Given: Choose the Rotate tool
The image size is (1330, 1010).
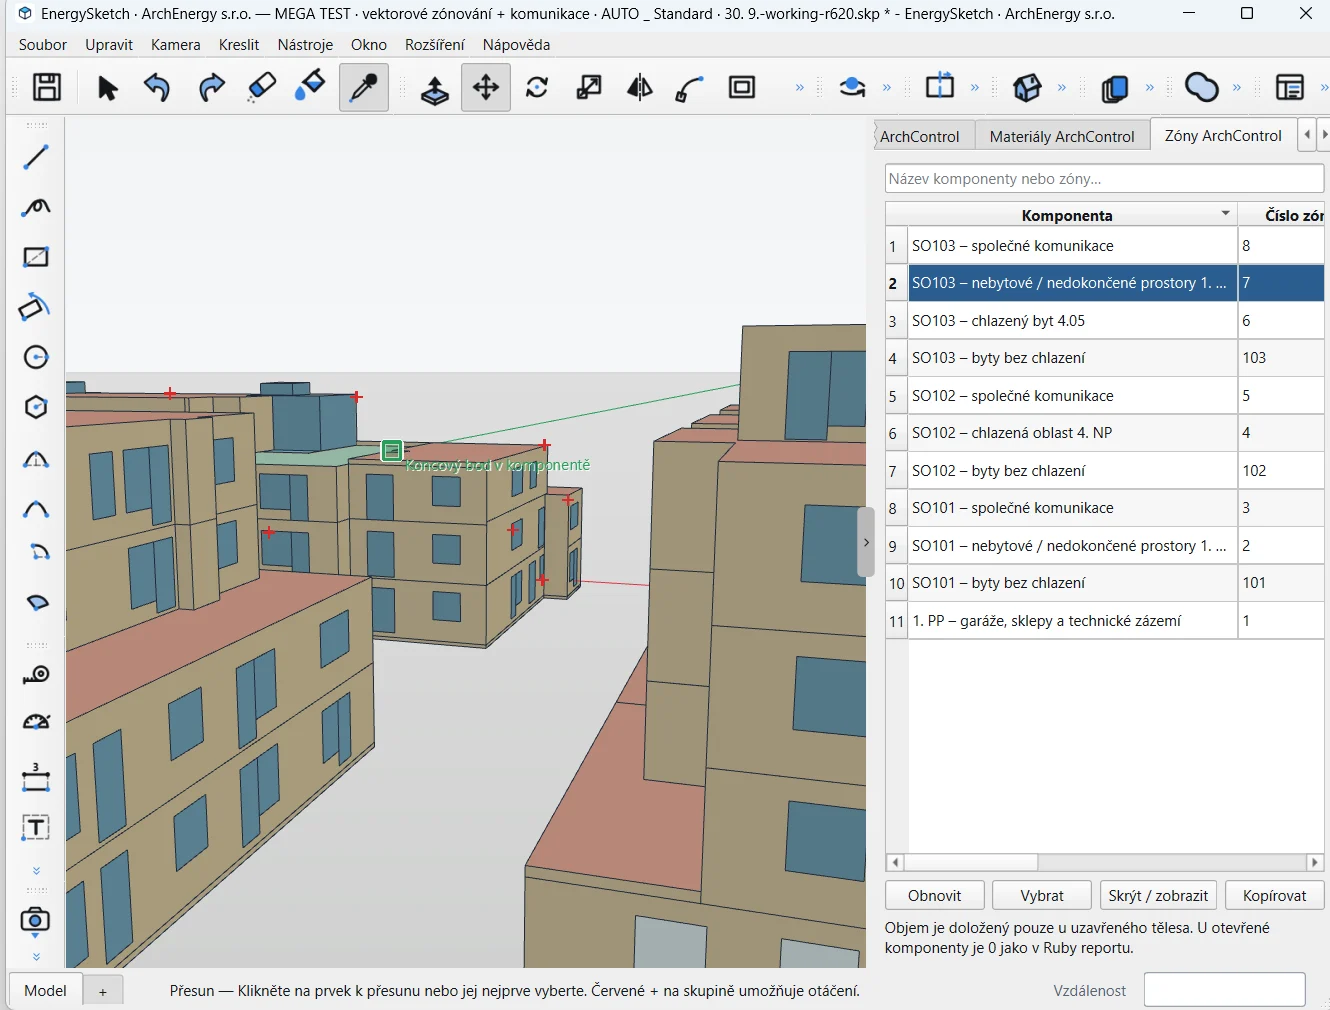Looking at the screenshot, I should [537, 88].
